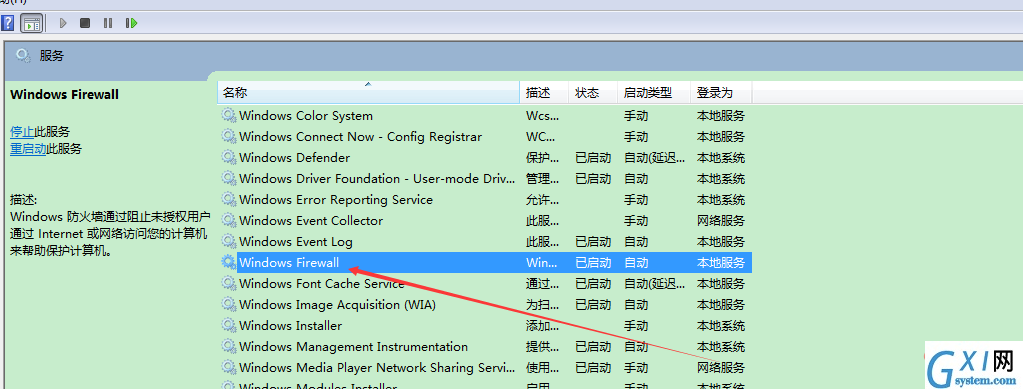Select Windows Image Acquisition (WIA) service name
The image size is (1023, 389).
click(337, 304)
